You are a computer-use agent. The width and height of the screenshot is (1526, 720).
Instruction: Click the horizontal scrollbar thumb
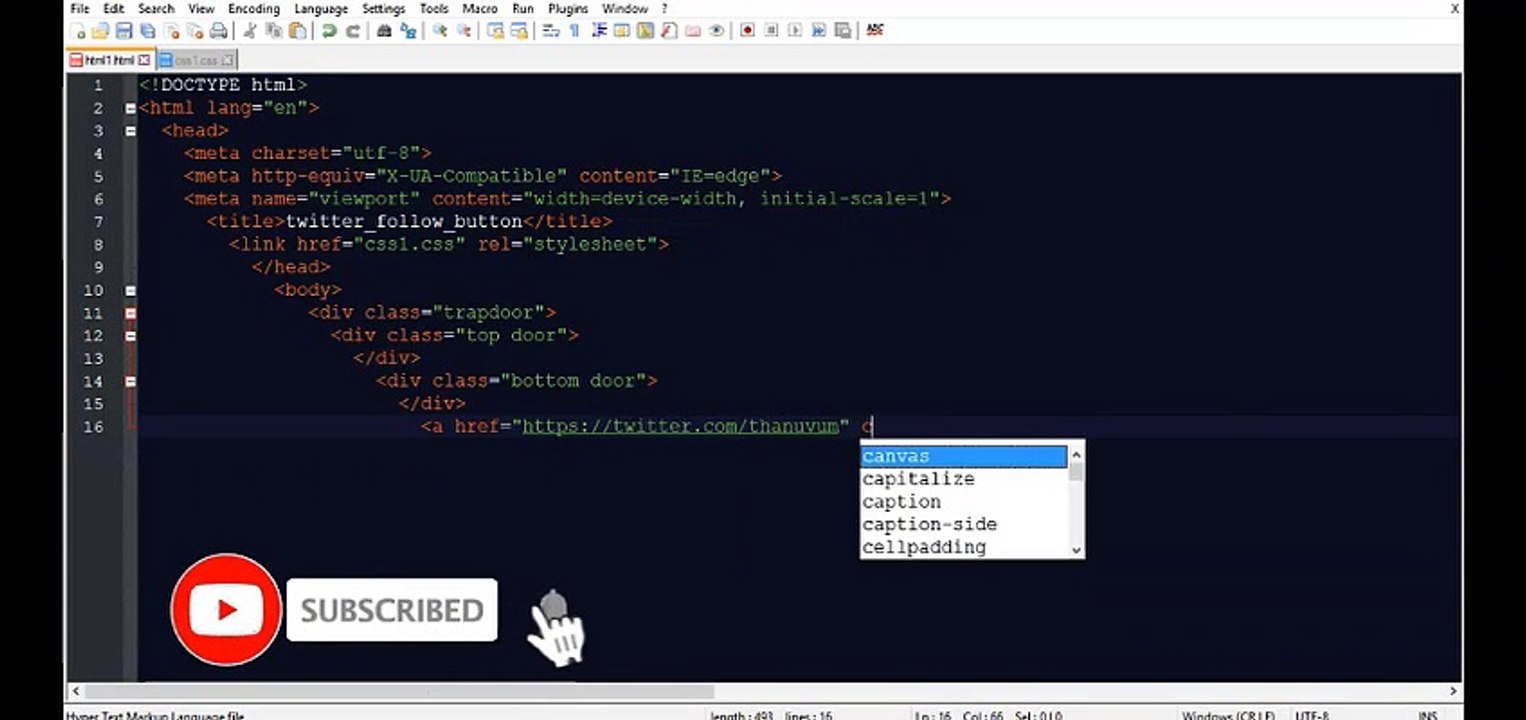(x=399, y=691)
